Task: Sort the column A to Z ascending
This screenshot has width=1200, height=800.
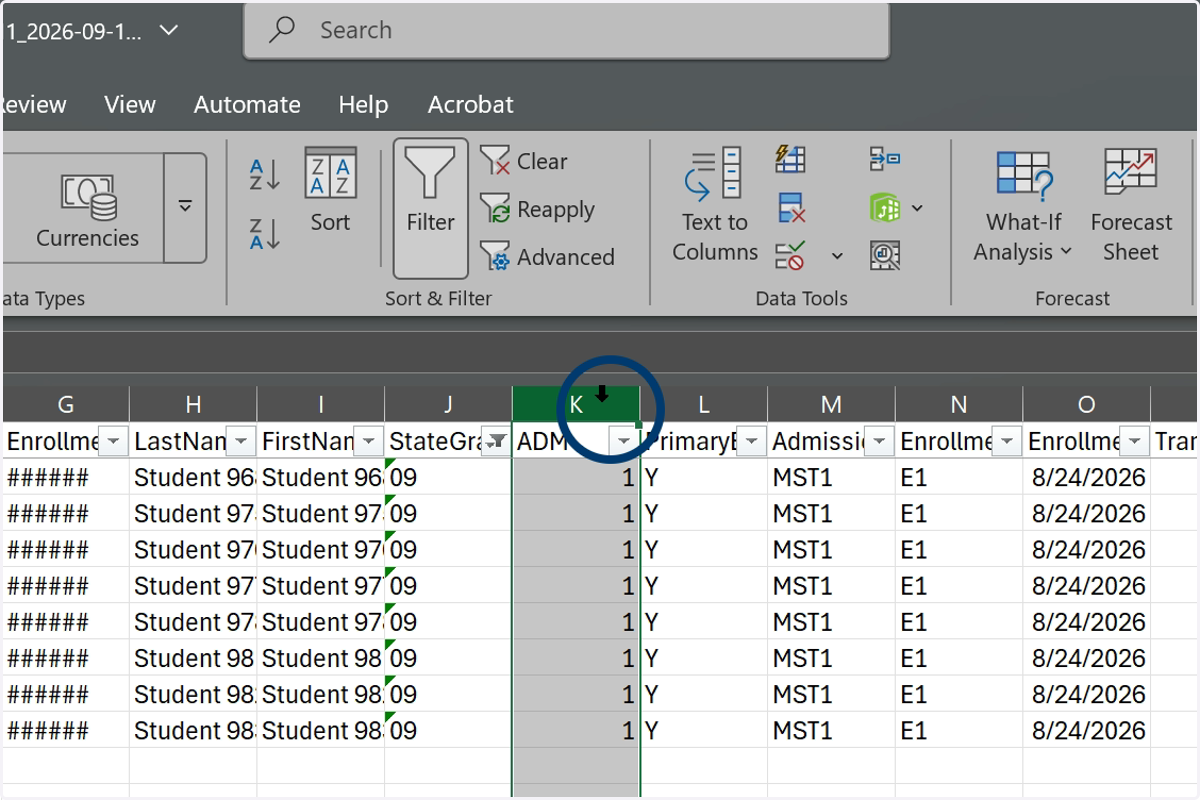Action: coord(265,175)
